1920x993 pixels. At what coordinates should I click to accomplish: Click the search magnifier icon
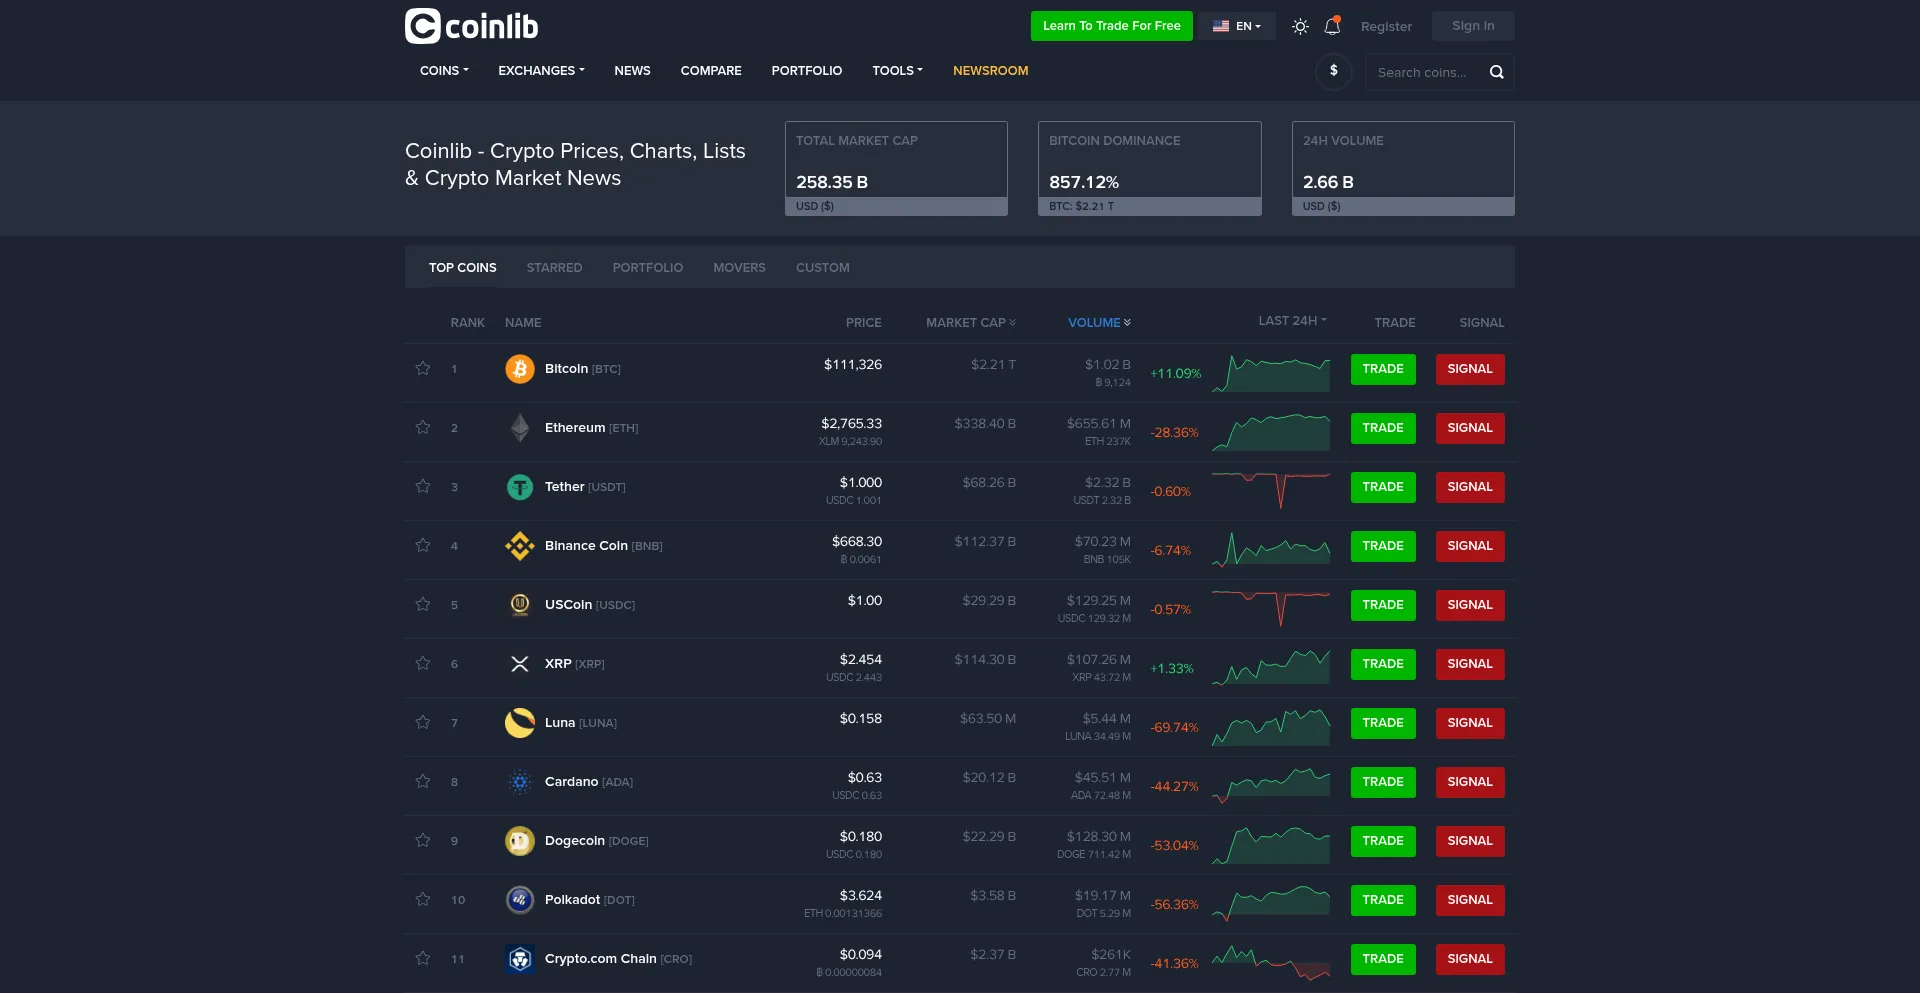pos(1497,72)
